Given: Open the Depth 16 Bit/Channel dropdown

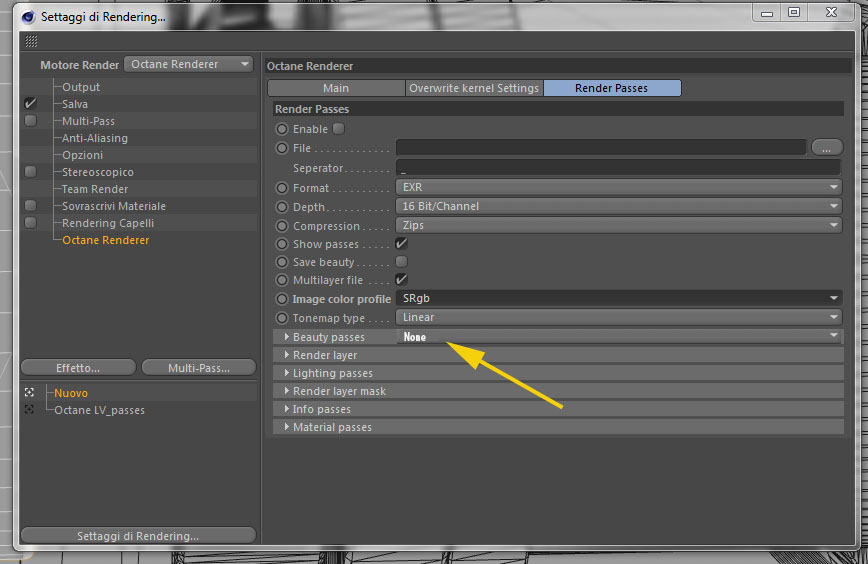Looking at the screenshot, I should point(619,206).
